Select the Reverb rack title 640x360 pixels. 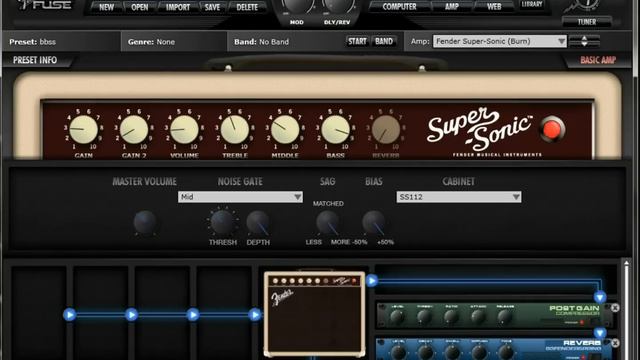[x=573, y=345]
